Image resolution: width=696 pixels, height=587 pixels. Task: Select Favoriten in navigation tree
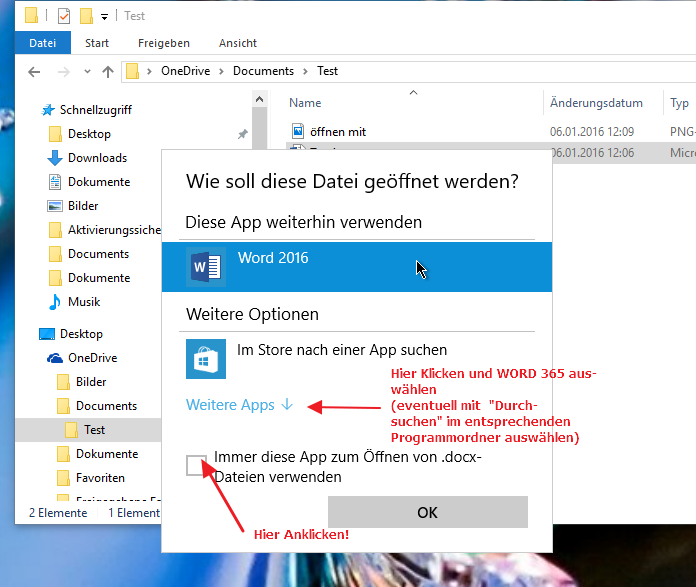100,478
